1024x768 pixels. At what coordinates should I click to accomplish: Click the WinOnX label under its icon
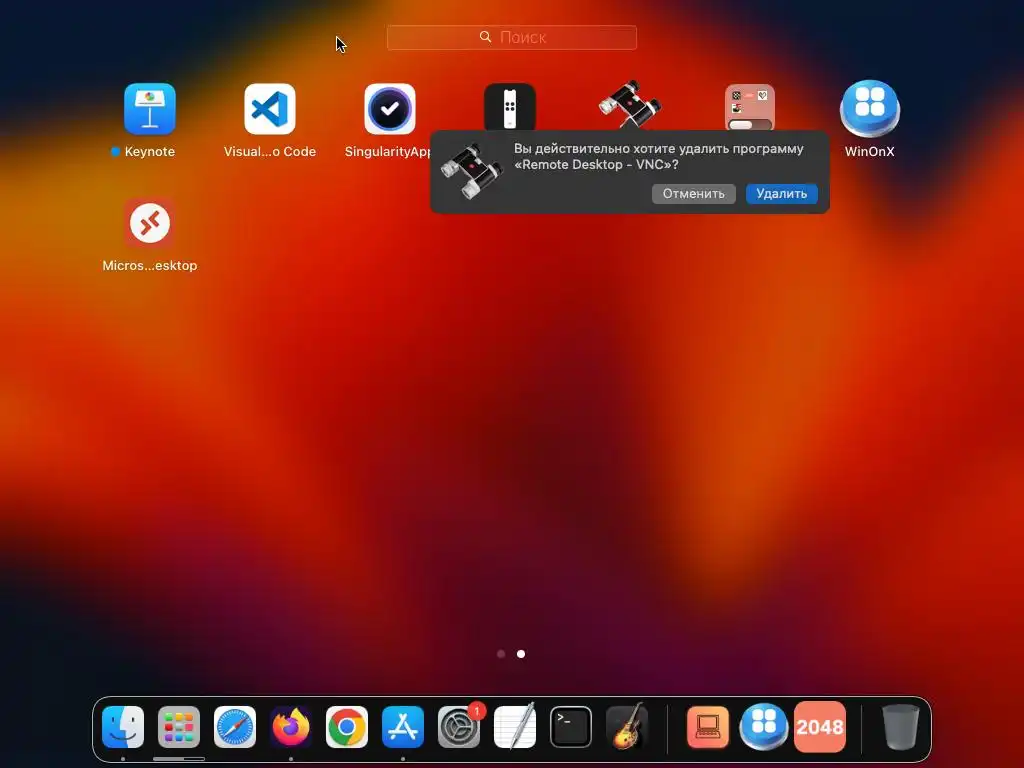coord(869,152)
